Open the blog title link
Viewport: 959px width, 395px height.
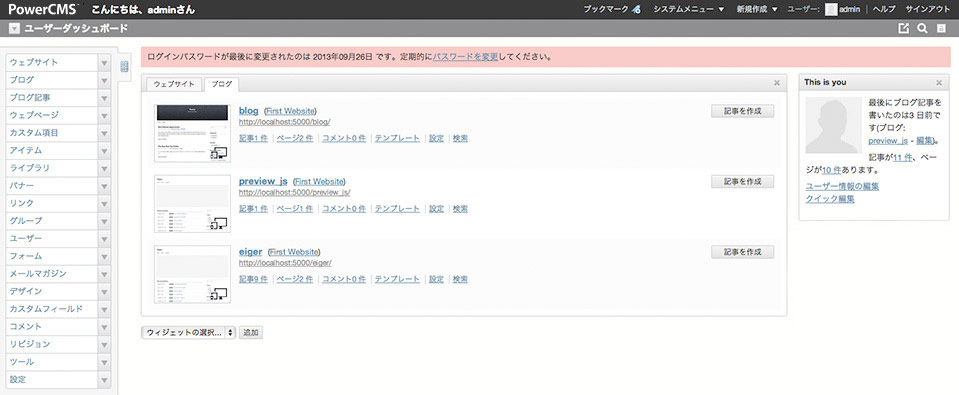(x=248, y=111)
